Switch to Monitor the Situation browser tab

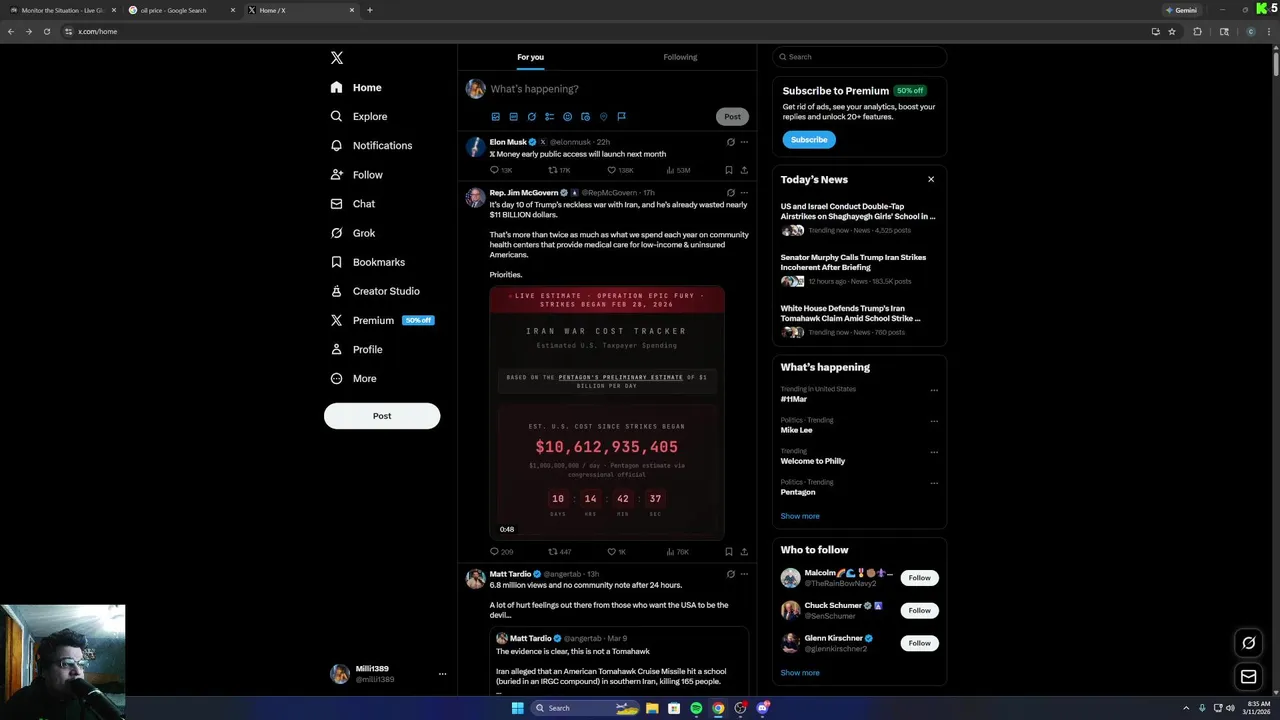(x=62, y=10)
